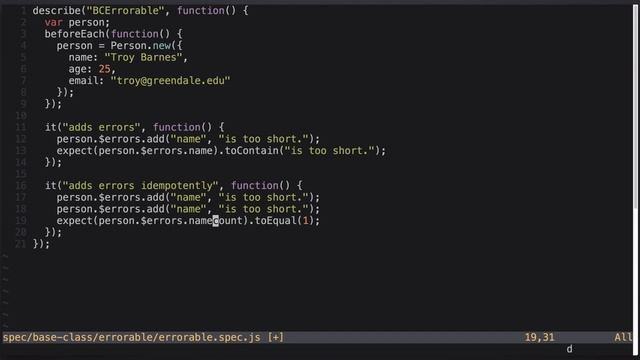Click the "adds errors" test title on line 11

click(101, 127)
